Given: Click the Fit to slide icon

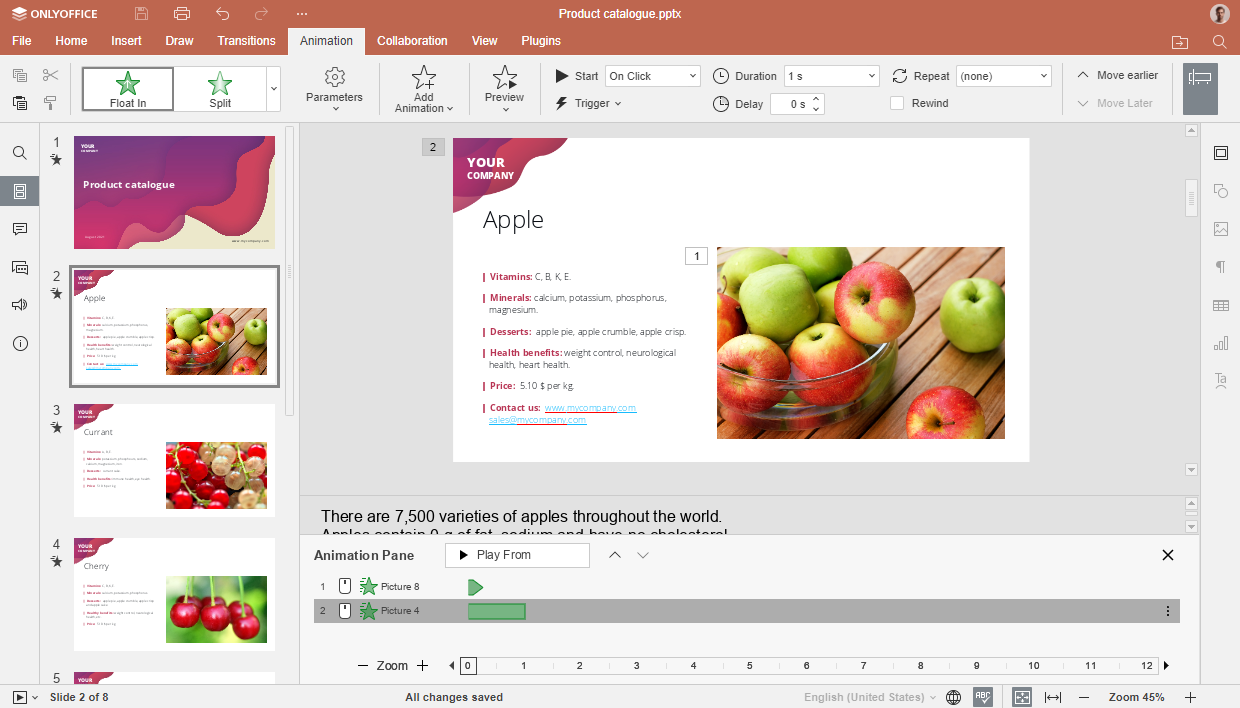Looking at the screenshot, I should 1021,697.
